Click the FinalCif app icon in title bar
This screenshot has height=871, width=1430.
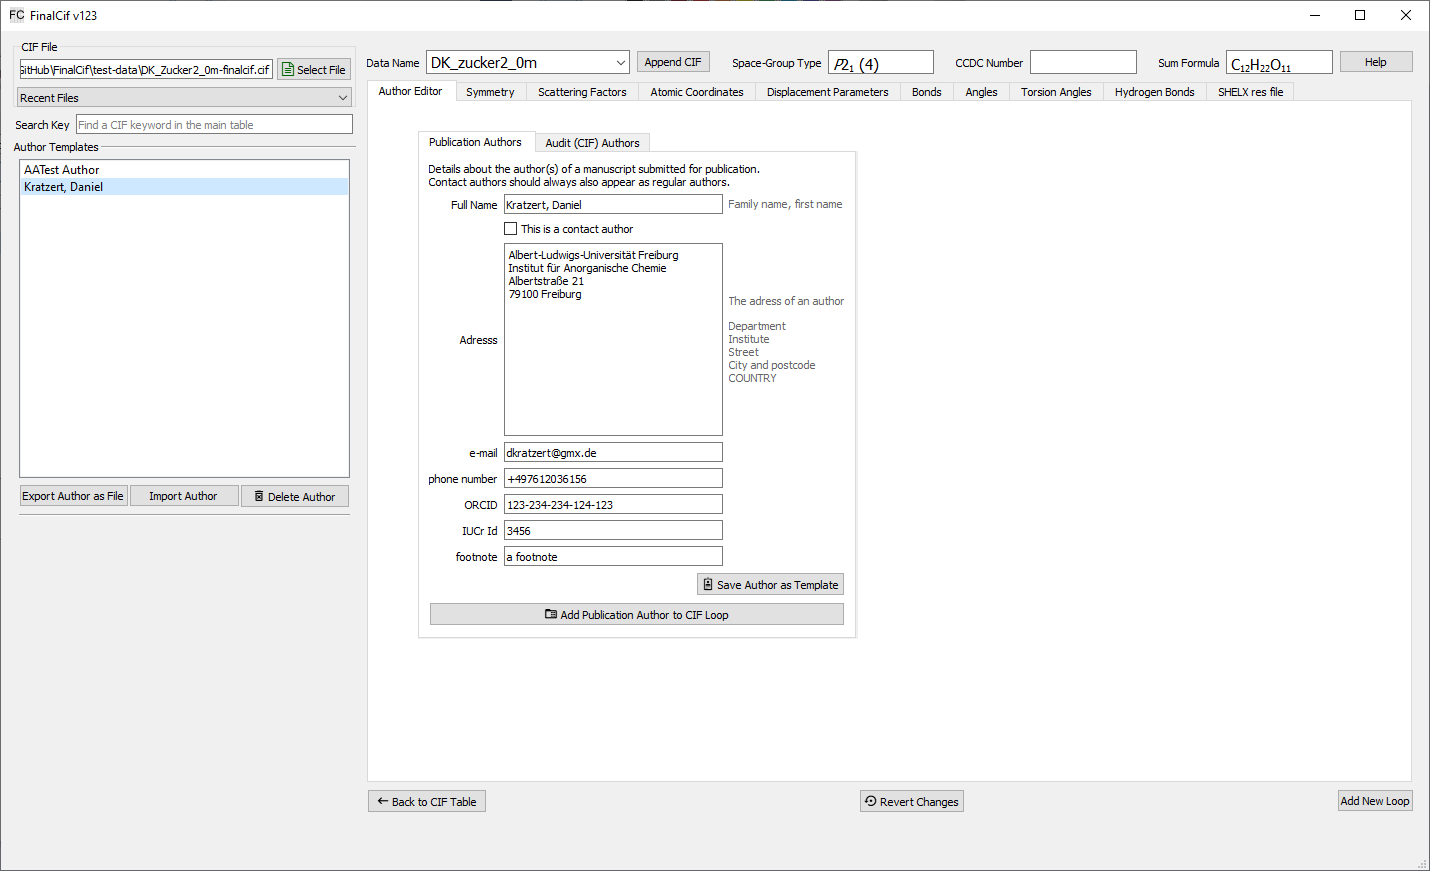point(16,15)
